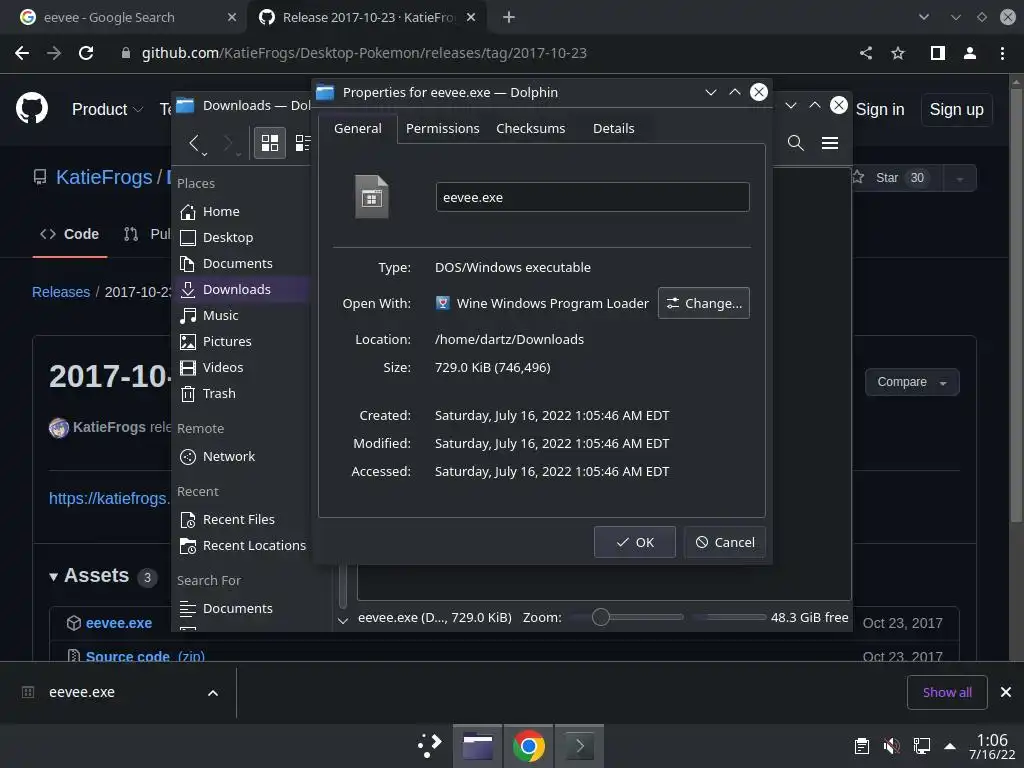Viewport: 1024px width, 768px height.
Task: Open the muted volume tray icon
Action: coord(891,745)
